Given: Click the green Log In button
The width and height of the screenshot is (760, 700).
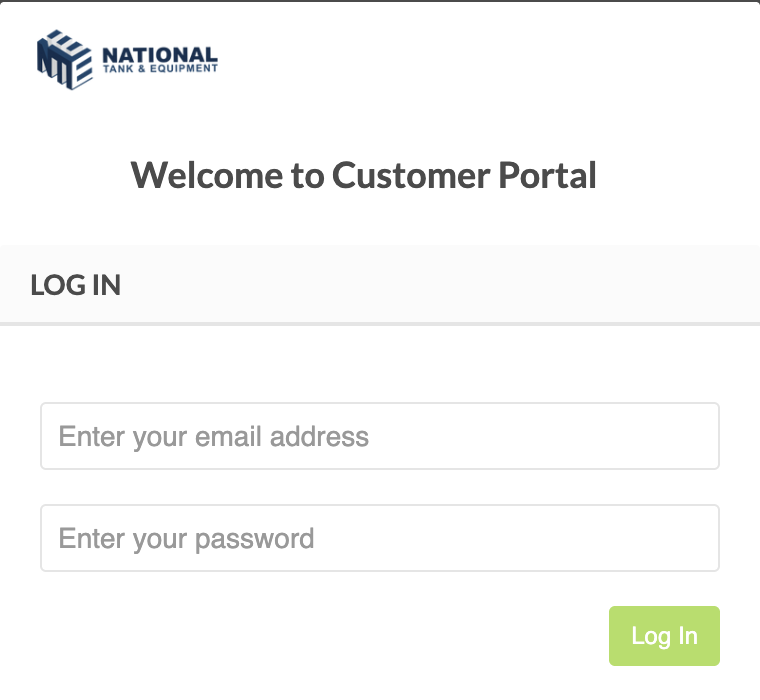Looking at the screenshot, I should [664, 636].
